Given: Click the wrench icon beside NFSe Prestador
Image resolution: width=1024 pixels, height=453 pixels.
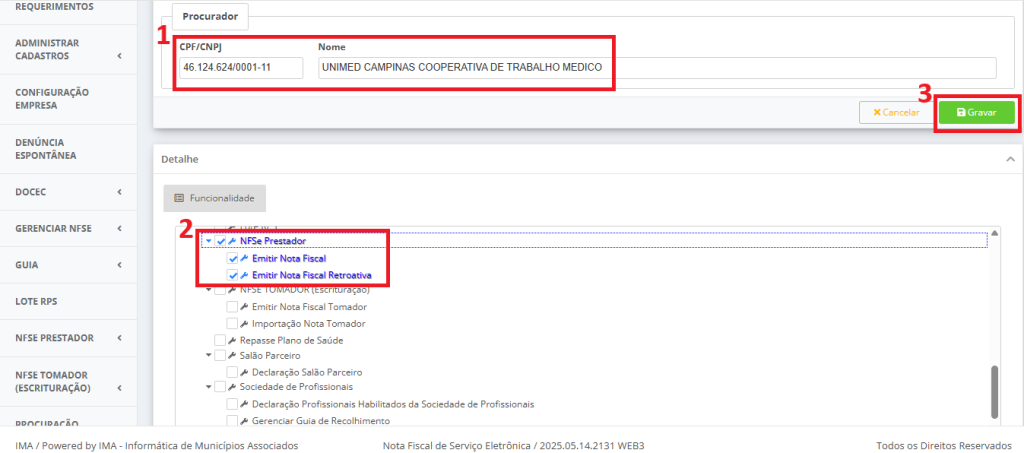Looking at the screenshot, I should tap(232, 242).
